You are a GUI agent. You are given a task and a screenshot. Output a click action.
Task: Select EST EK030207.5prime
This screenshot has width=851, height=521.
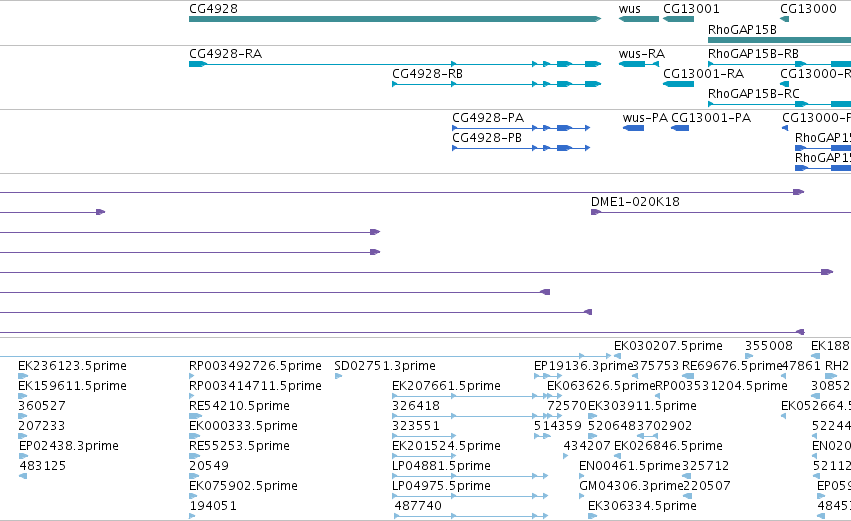pyautogui.click(x=668, y=346)
